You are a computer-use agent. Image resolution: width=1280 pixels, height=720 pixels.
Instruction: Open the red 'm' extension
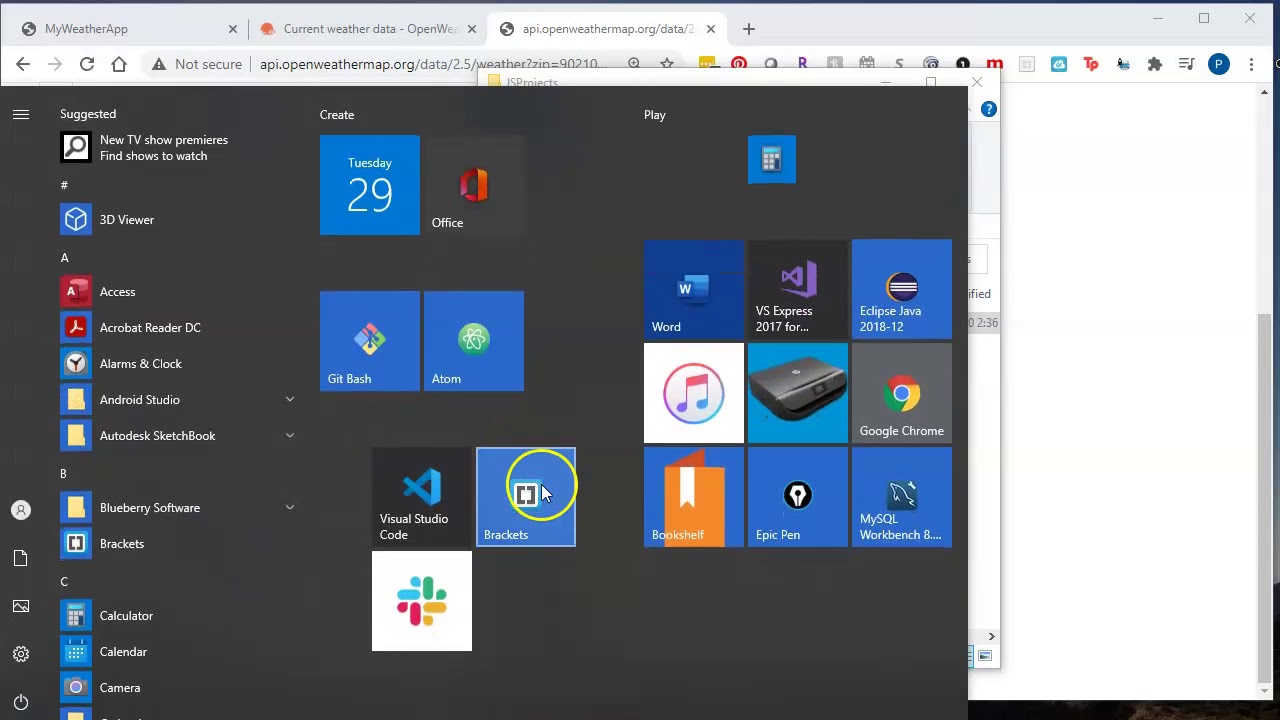pos(995,64)
